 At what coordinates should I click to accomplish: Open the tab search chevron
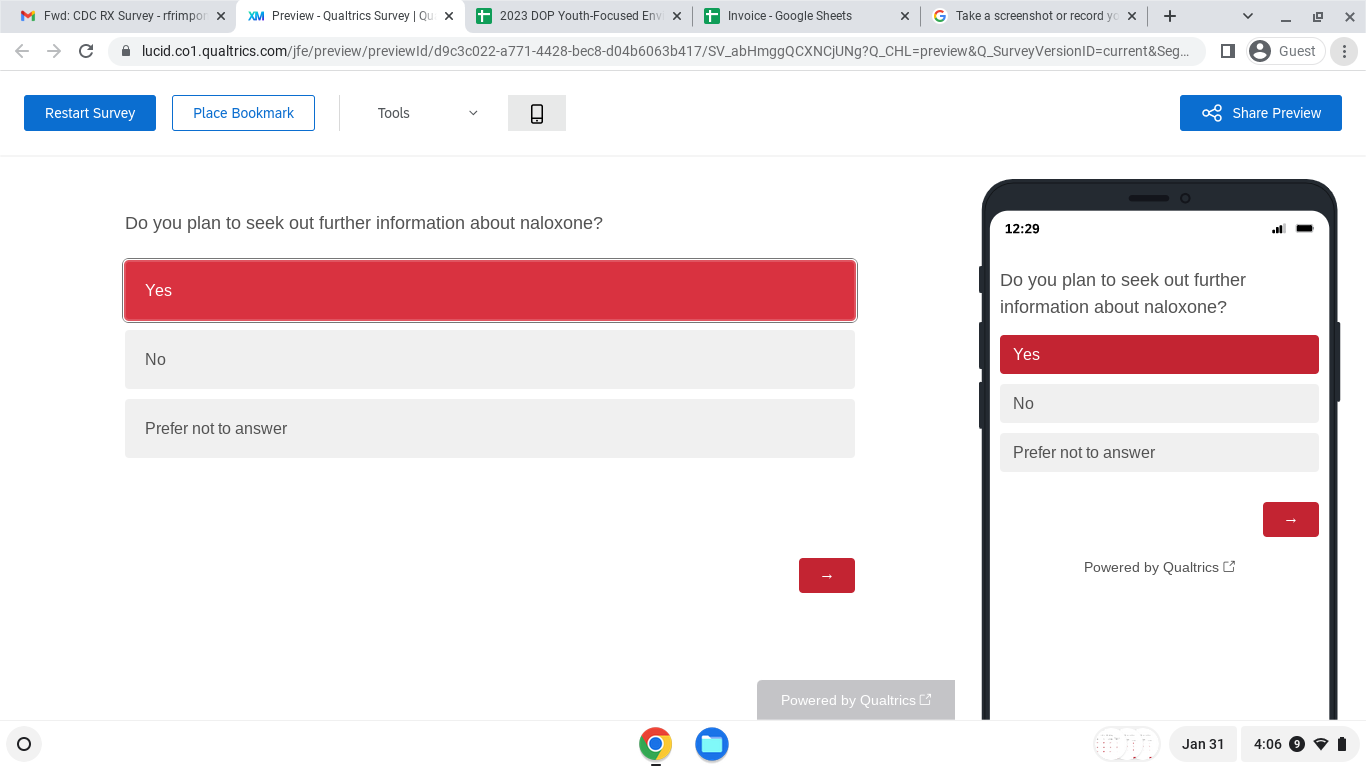[1248, 16]
